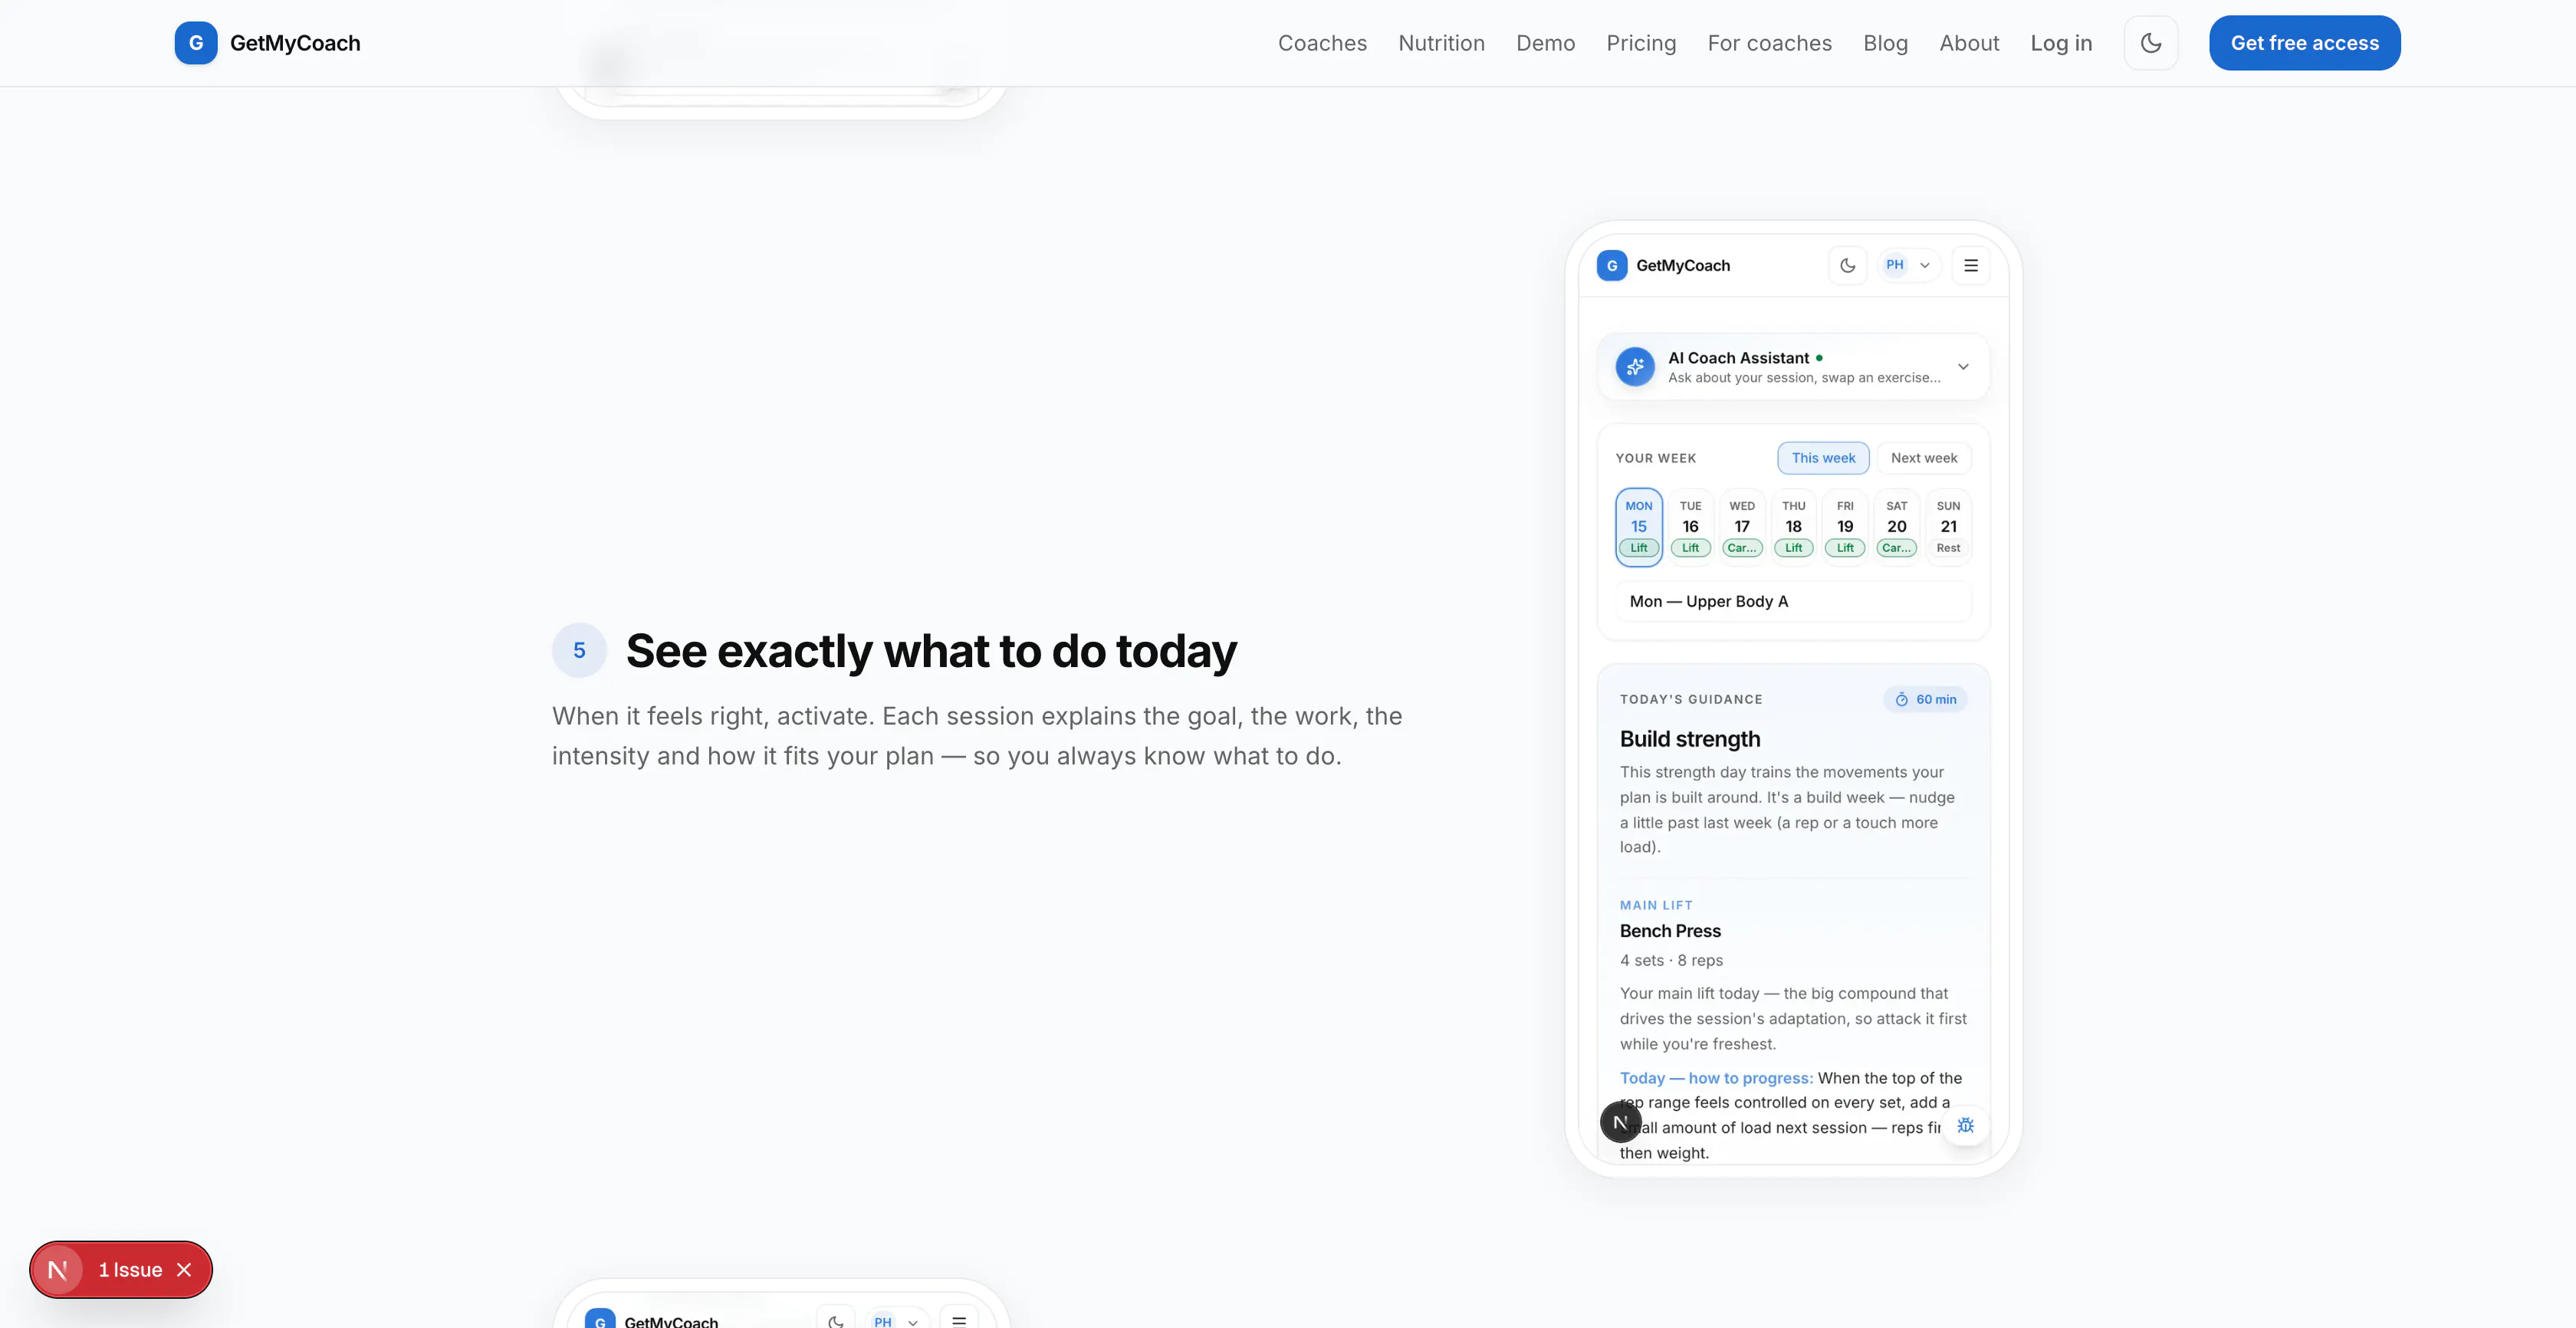Click Today — how to progress text

pos(1716,1078)
